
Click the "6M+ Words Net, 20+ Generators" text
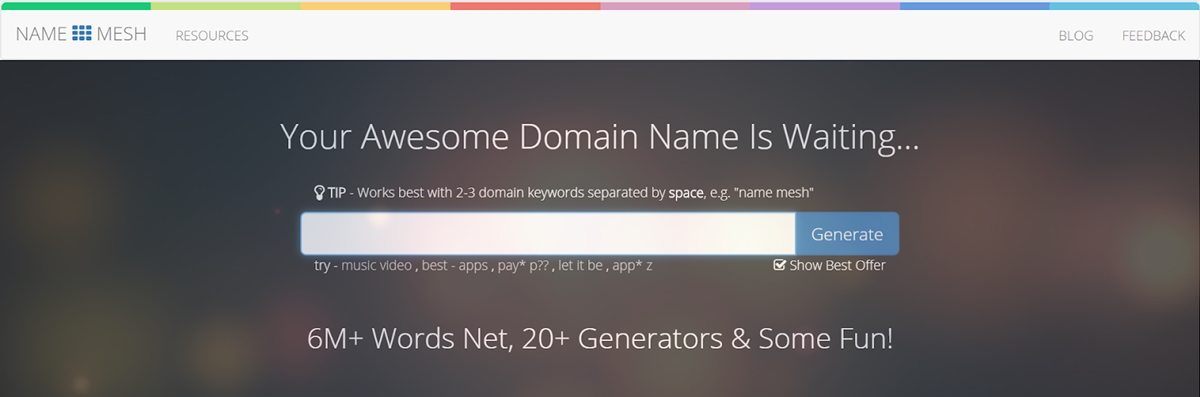(516, 338)
